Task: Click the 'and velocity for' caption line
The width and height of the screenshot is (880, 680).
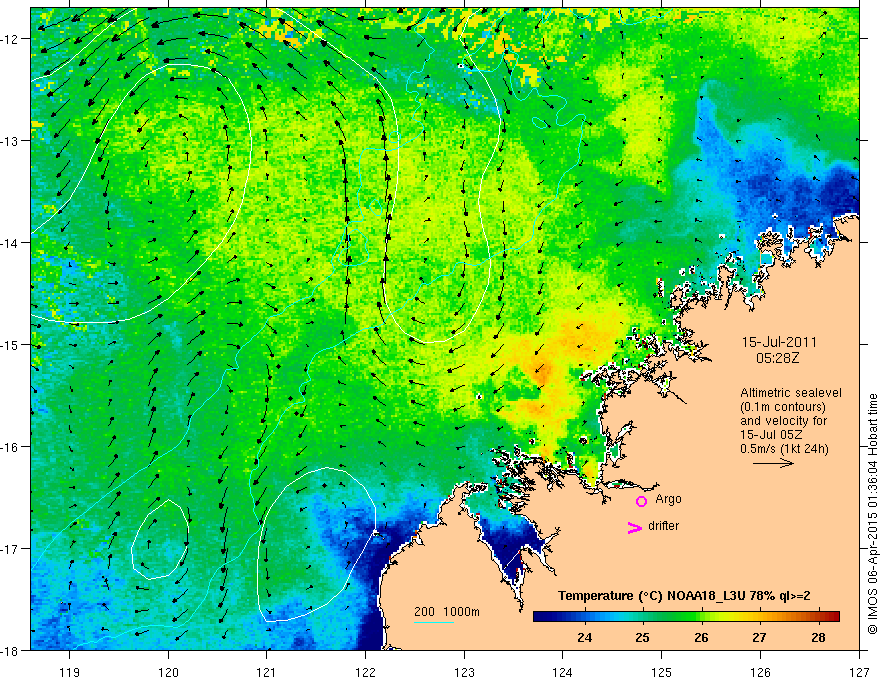Action: click(x=783, y=421)
